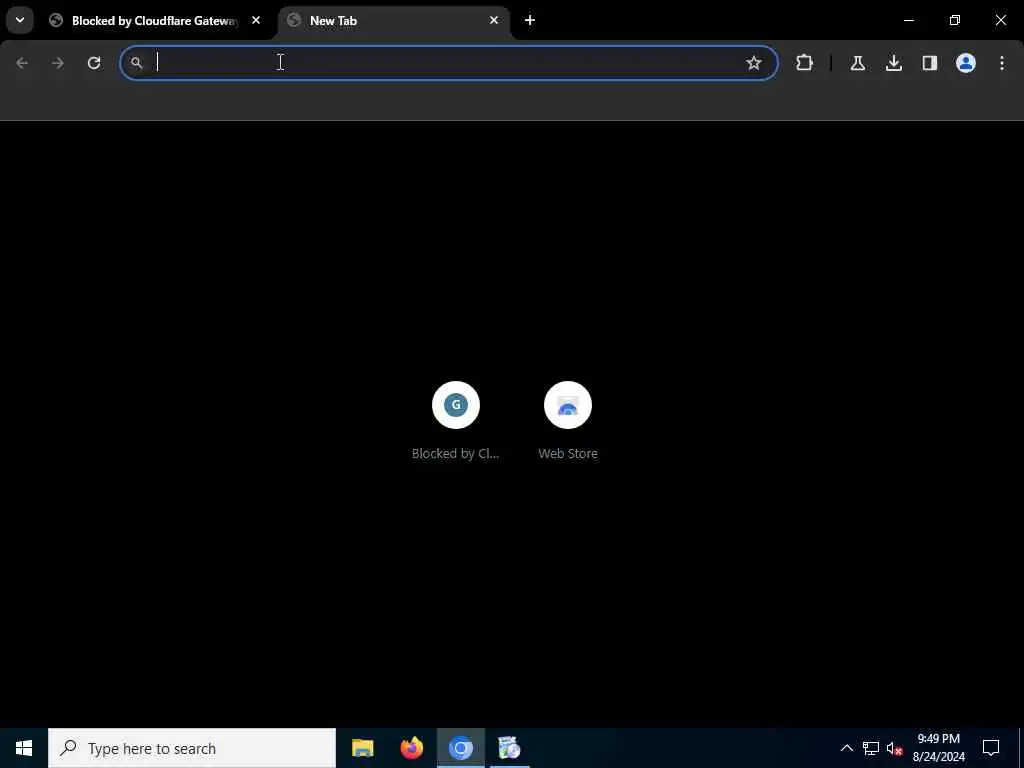
Task: Open the Chrome three-dot menu
Action: tap(1002, 63)
